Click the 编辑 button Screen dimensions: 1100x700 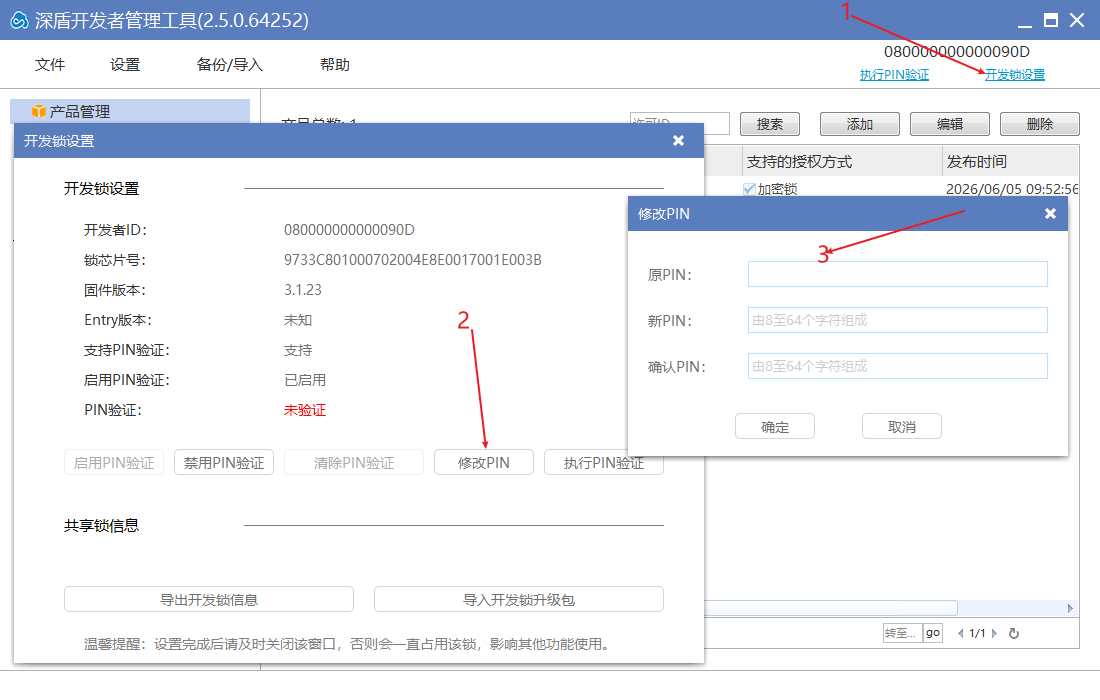point(950,124)
